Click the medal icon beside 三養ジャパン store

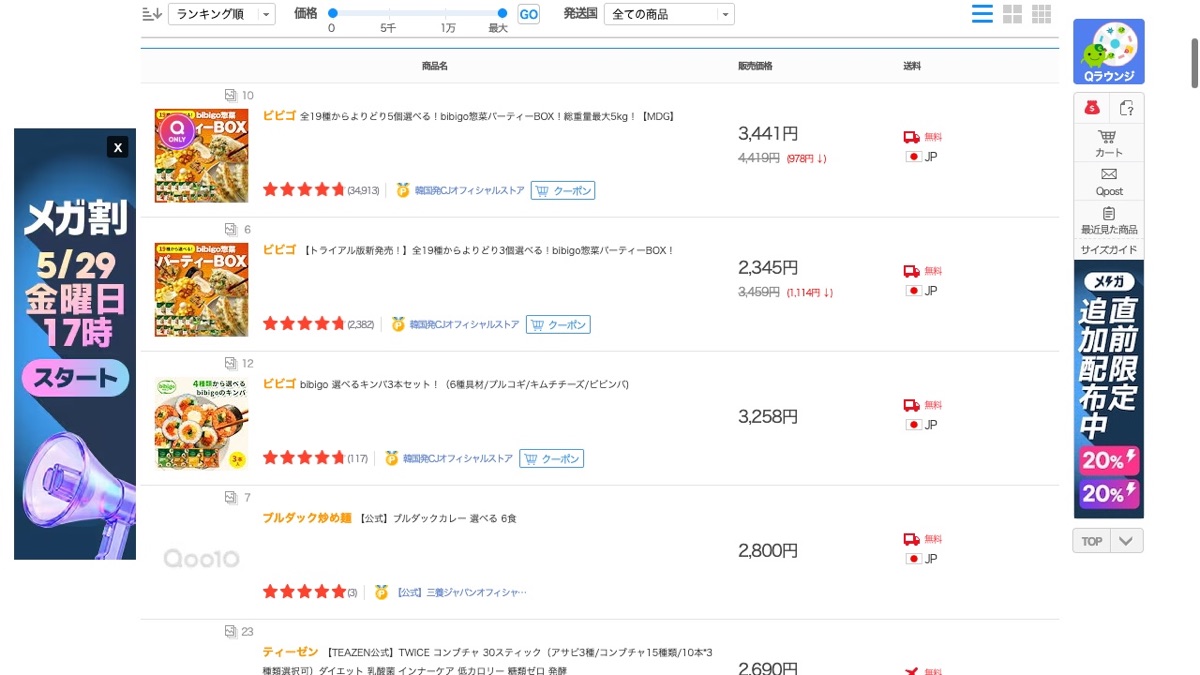tap(381, 592)
